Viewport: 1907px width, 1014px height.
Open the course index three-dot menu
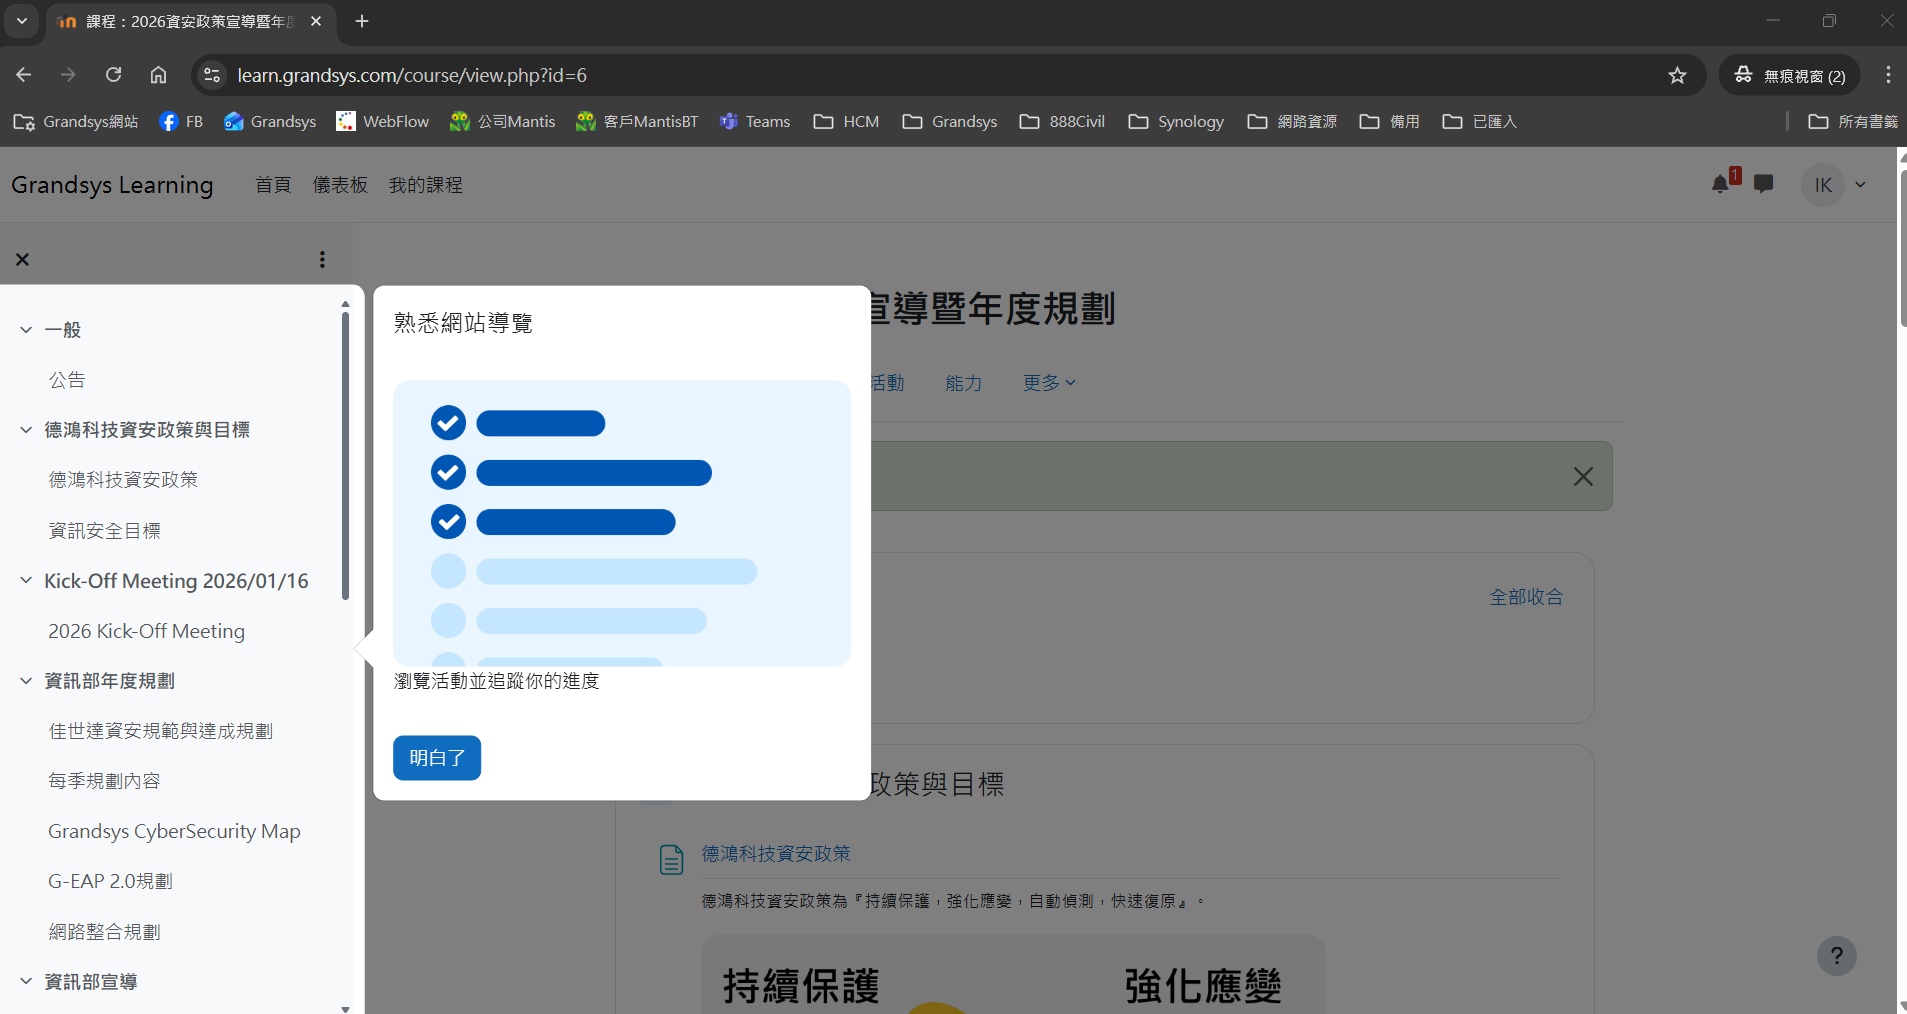[322, 259]
